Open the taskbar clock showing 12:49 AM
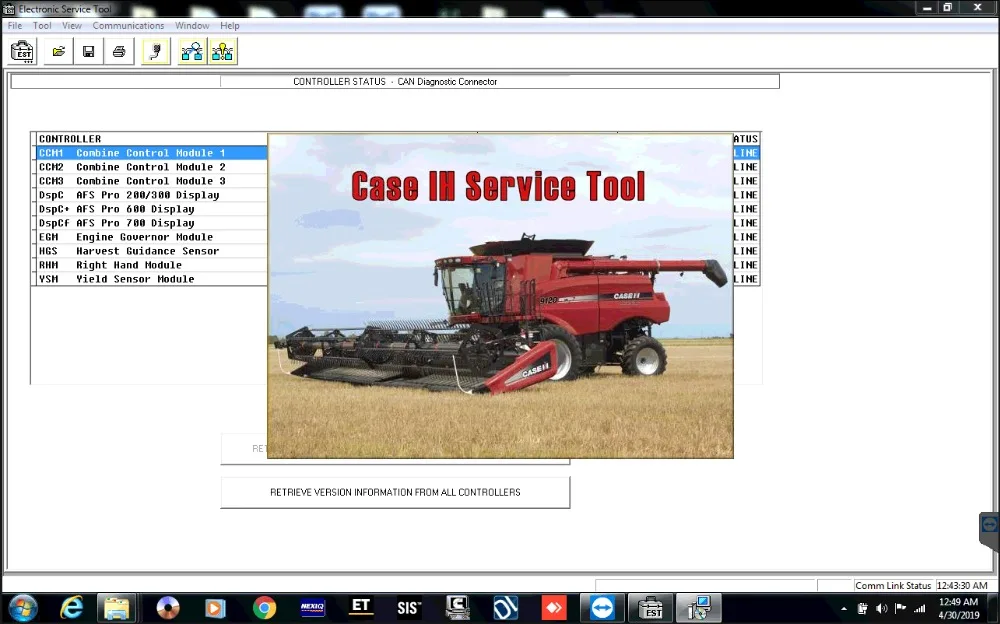Viewport: 1000px width, 624px height. [959, 609]
